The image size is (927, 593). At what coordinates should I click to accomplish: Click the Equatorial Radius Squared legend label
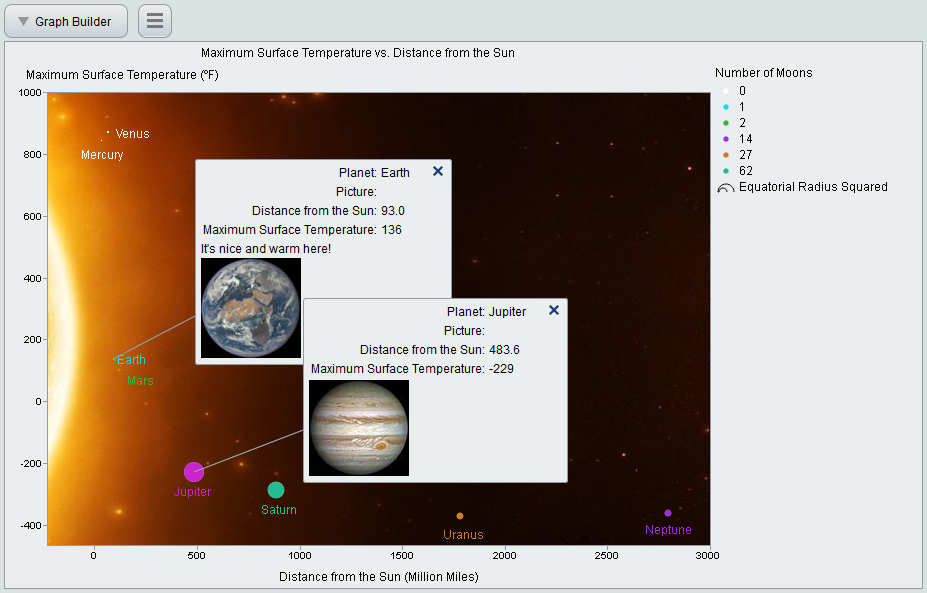pos(813,187)
